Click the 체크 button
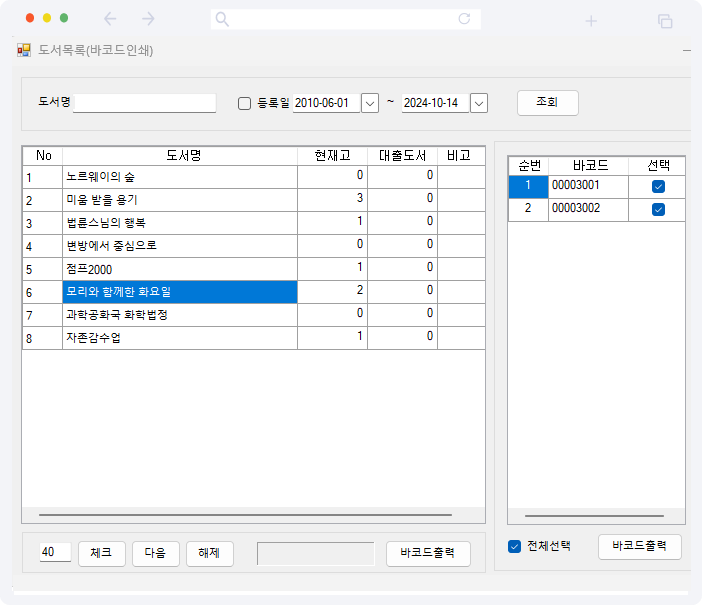Image resolution: width=702 pixels, height=605 pixels. point(101,553)
